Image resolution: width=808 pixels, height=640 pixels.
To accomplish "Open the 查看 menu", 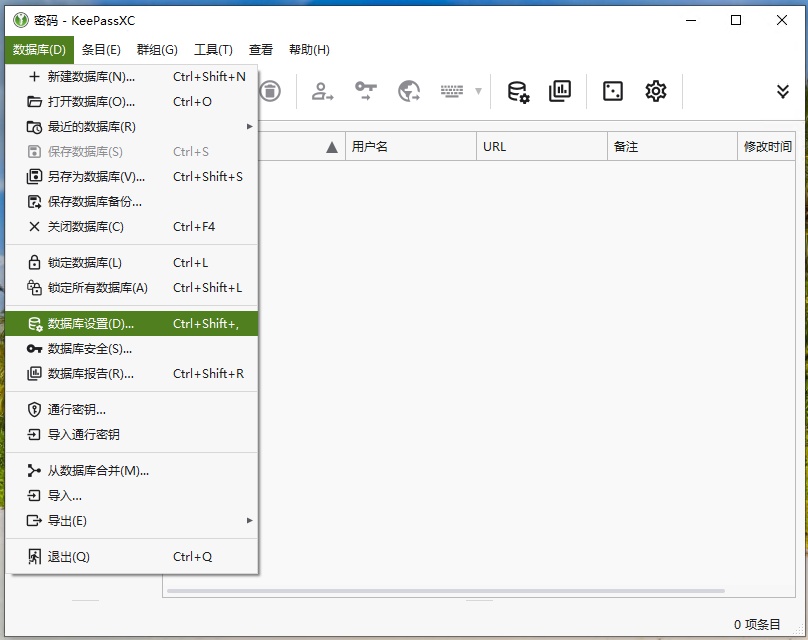I will (x=260, y=49).
